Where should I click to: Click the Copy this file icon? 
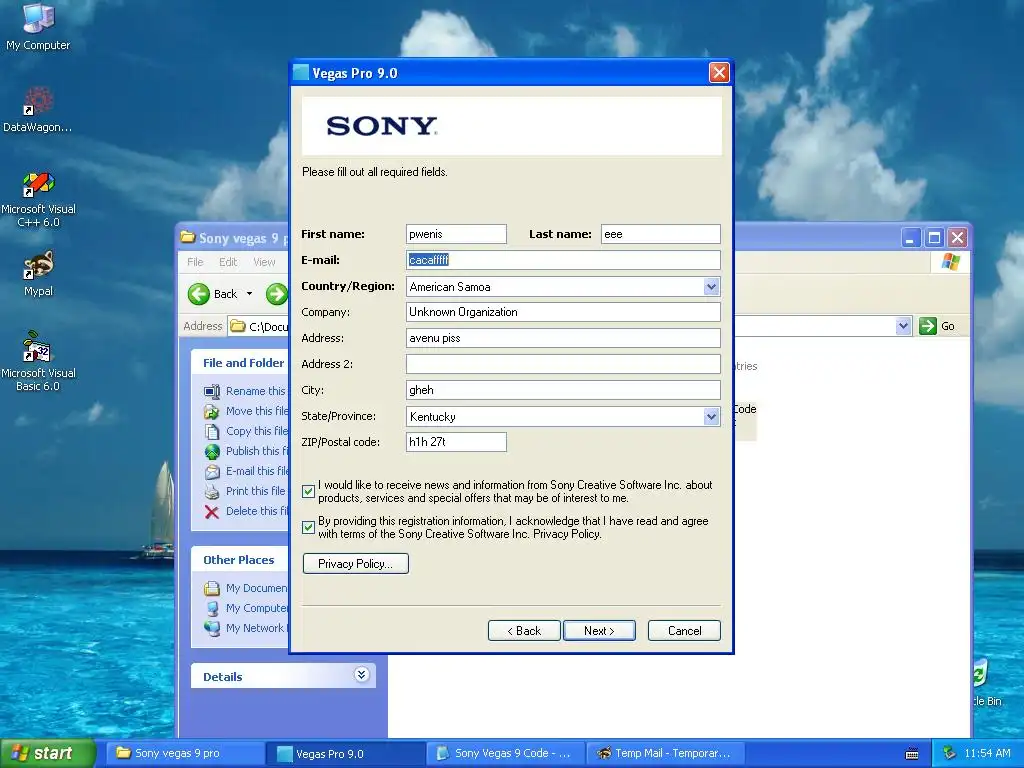212,432
